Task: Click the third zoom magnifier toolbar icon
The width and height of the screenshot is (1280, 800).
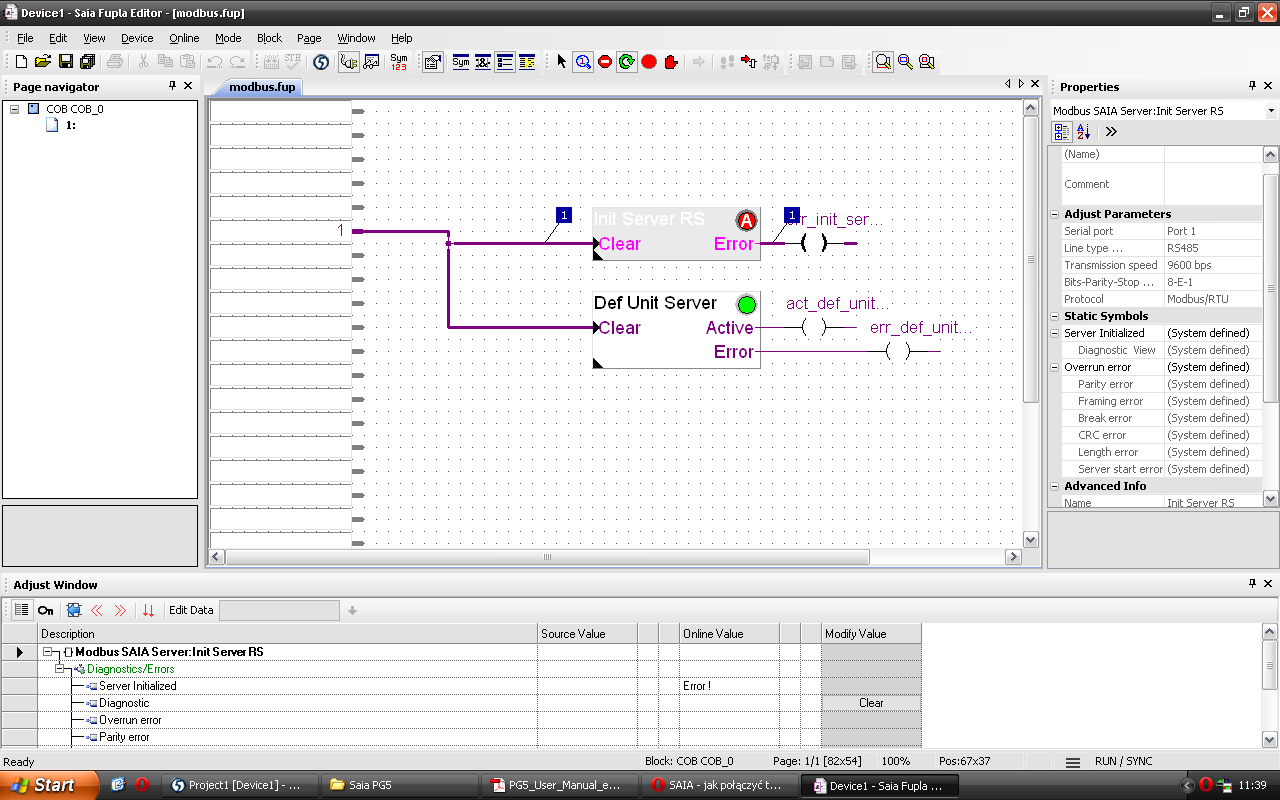Action: [927, 62]
